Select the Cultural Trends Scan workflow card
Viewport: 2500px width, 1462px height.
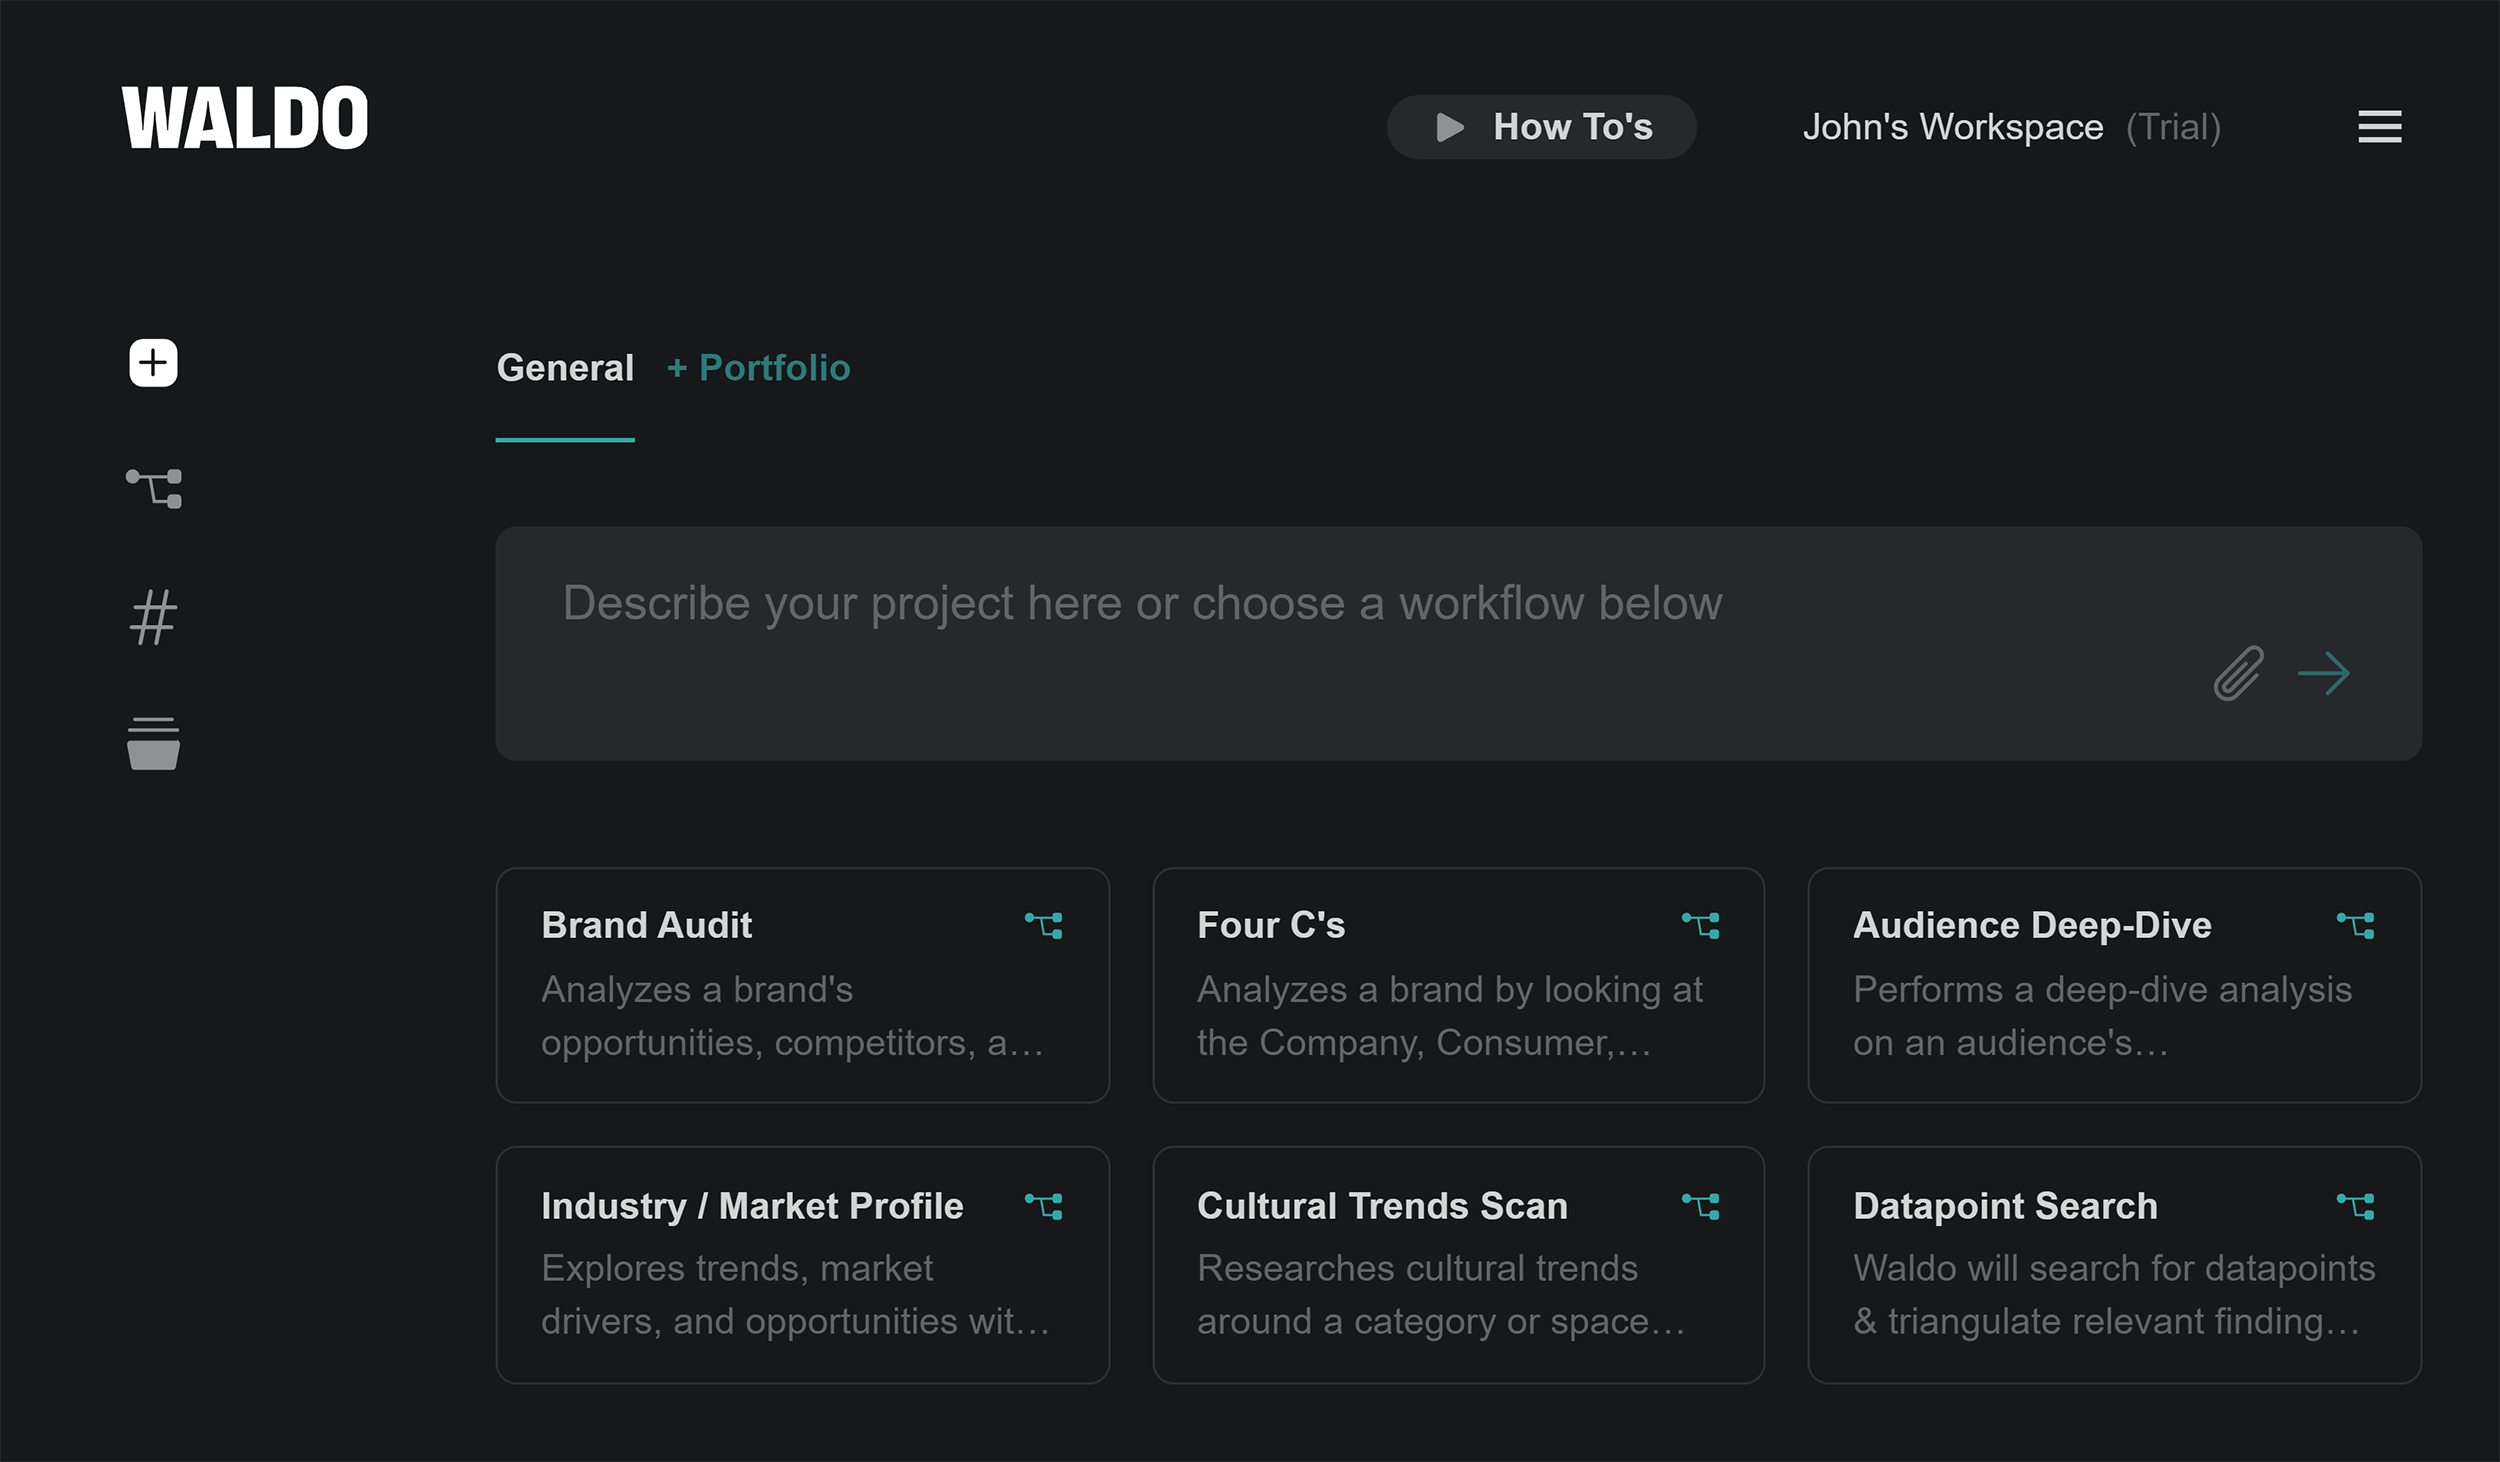click(1458, 1263)
